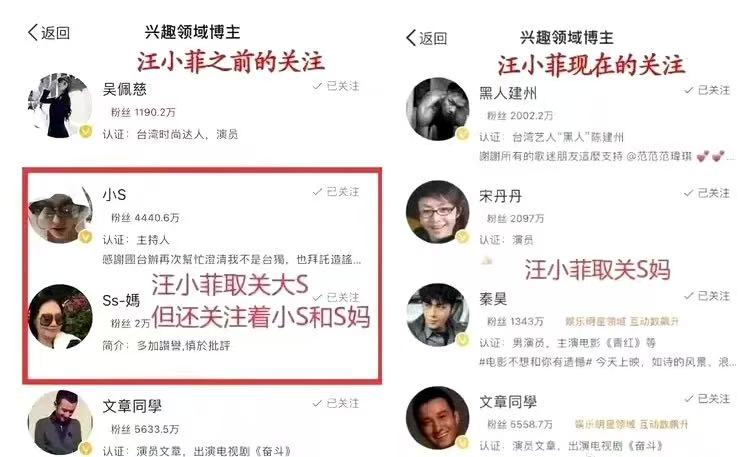Click 秦昊 娱乐明星领域 互动数飙升 tag
The height and width of the screenshot is (457, 750).
[622, 322]
